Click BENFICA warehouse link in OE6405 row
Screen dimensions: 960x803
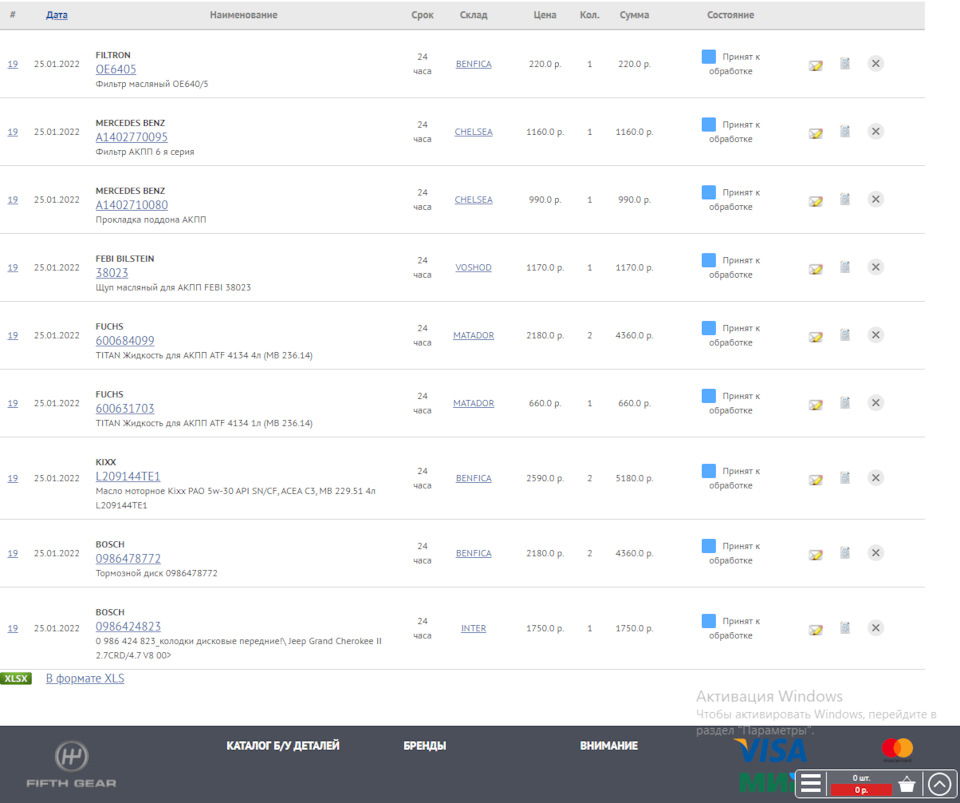pos(473,64)
